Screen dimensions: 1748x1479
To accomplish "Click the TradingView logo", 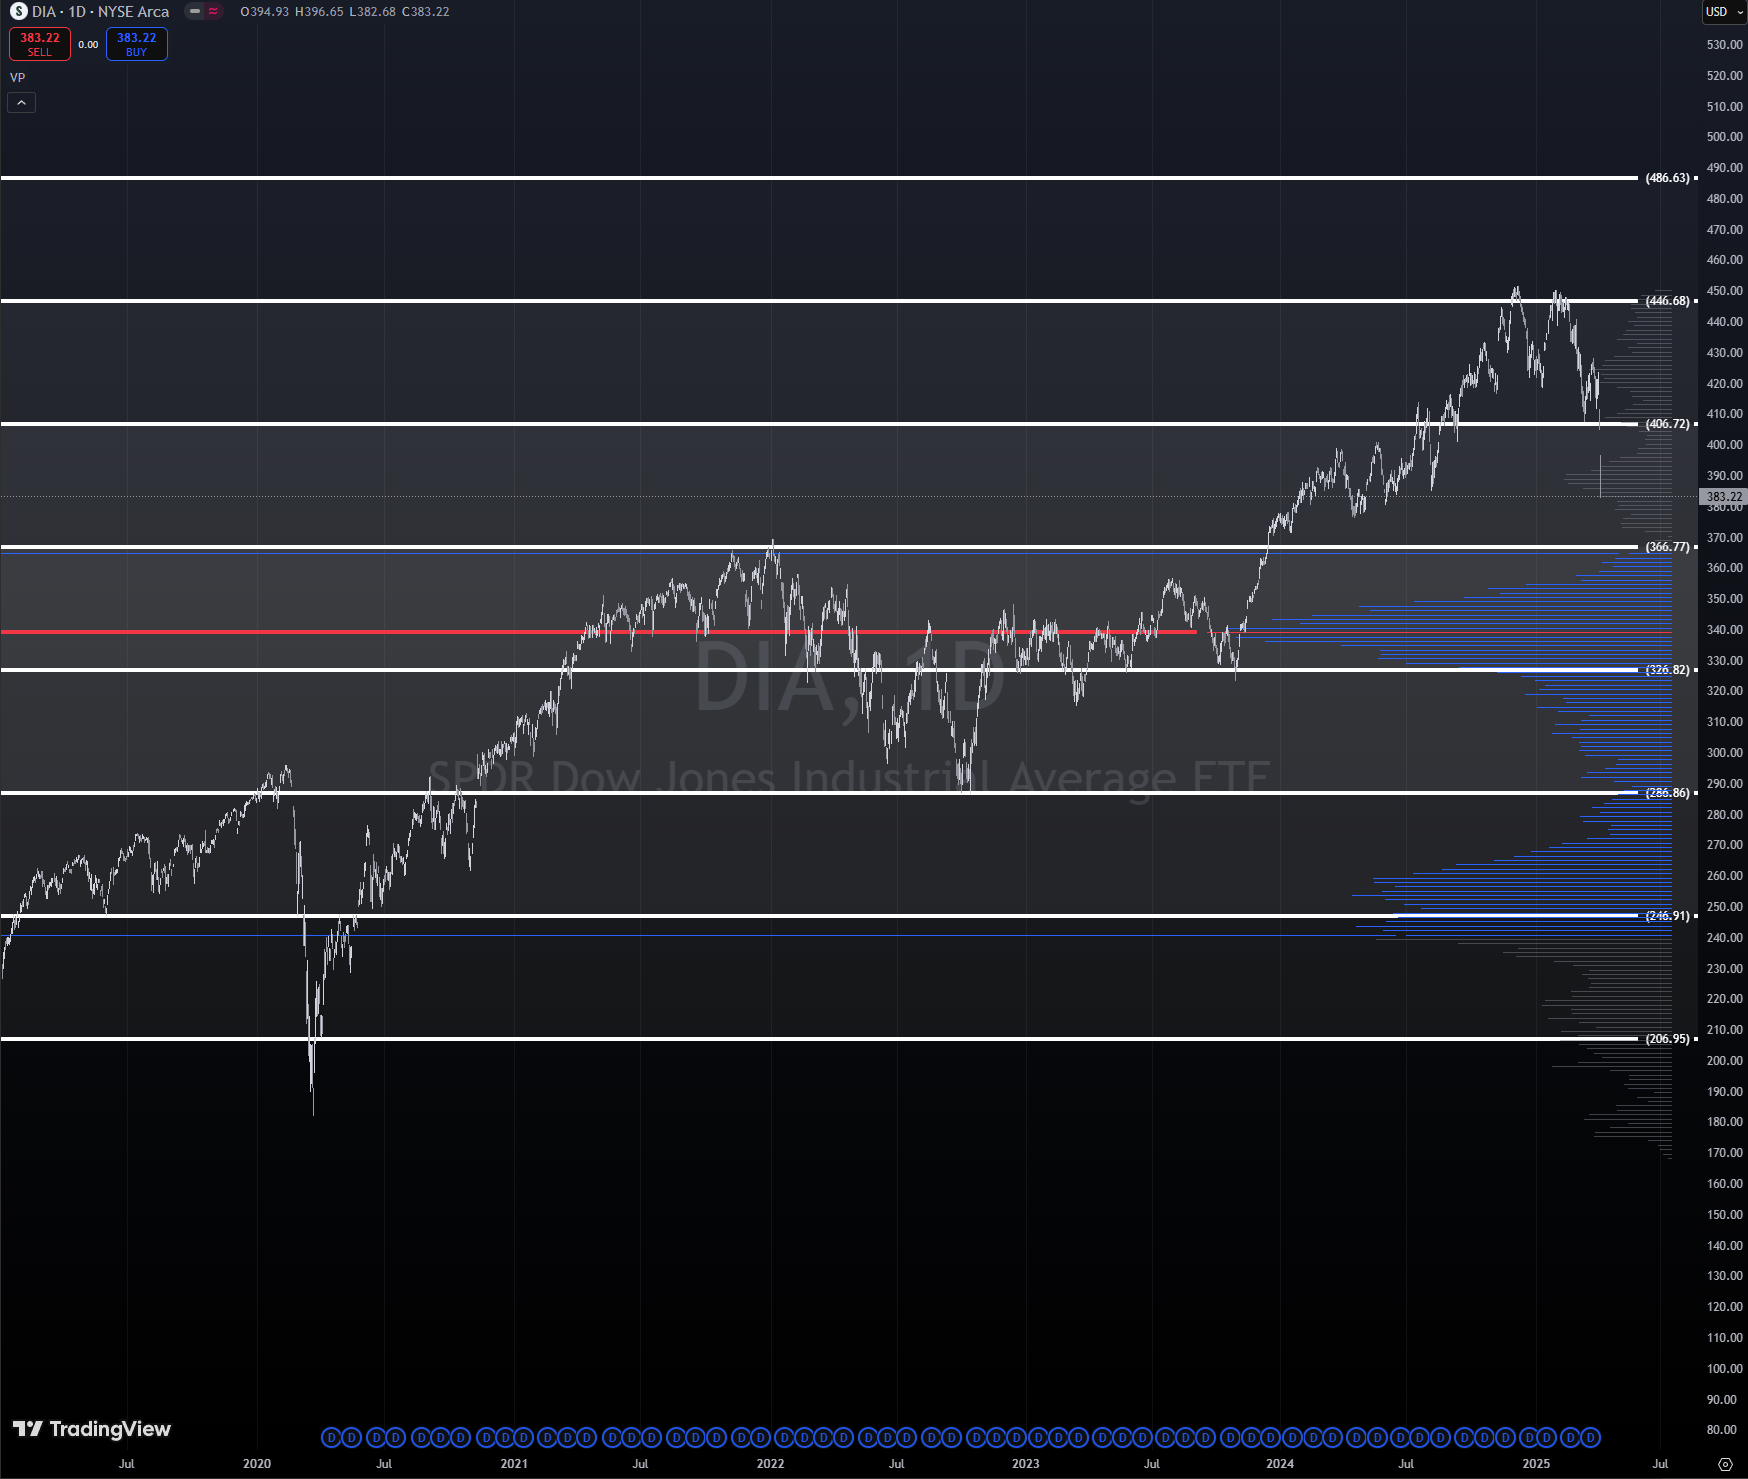I will pos(92,1429).
